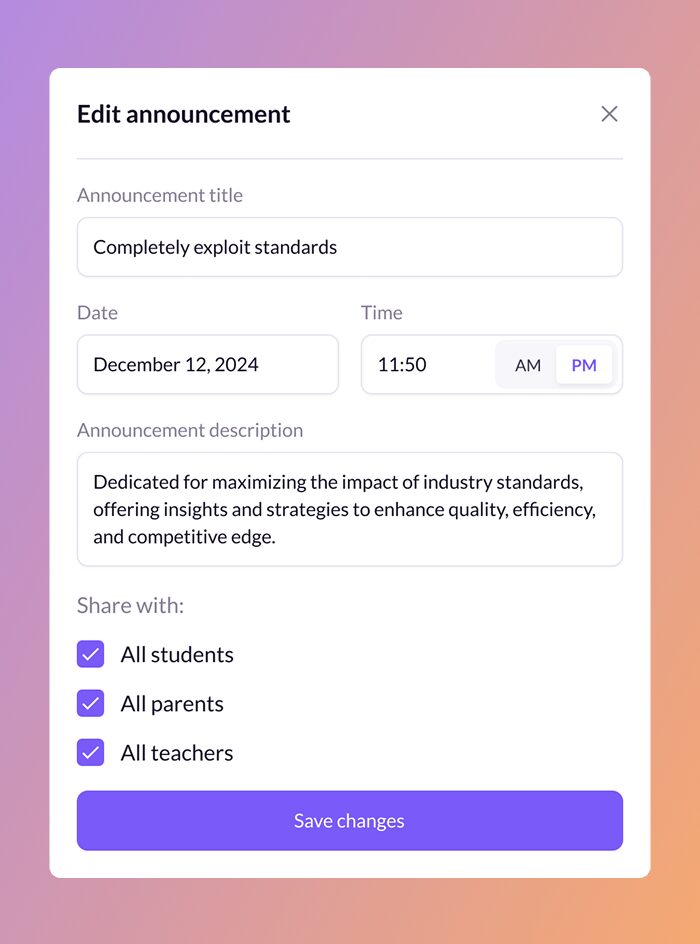The image size is (700, 944).
Task: Click the "Announcement title" field label
Action: tap(160, 195)
